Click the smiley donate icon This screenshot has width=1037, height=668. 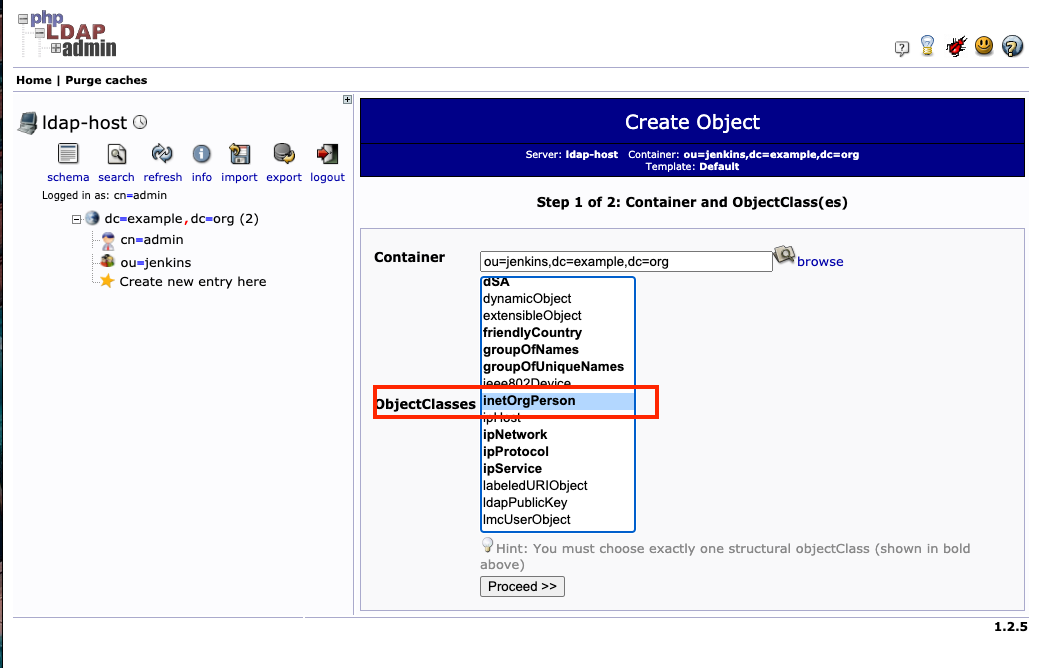pyautogui.click(x=984, y=46)
